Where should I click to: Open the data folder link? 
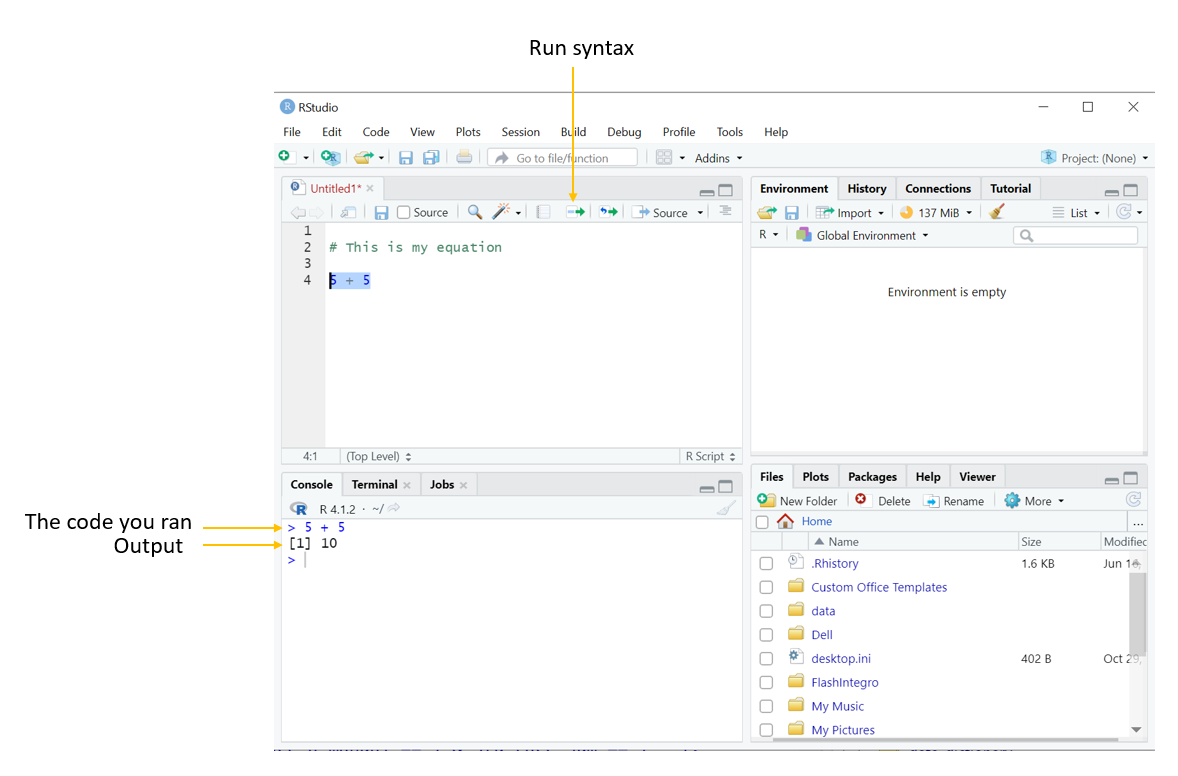pos(823,611)
